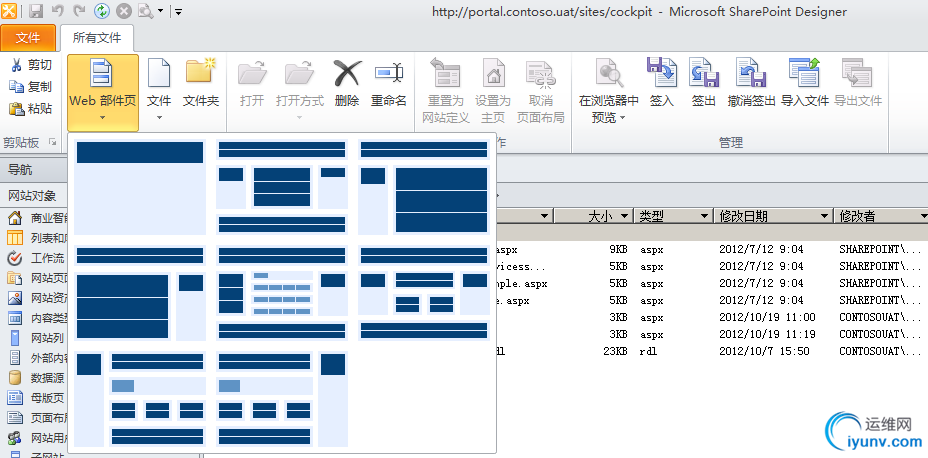This screenshot has width=928, height=458.
Task: Click the Save icon in quick access toolbar
Action: pos(36,11)
